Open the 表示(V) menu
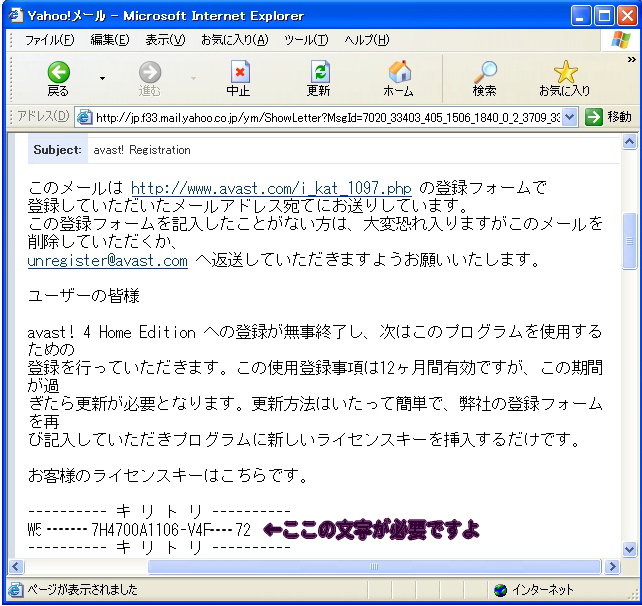Viewport: 642px width, 606px height. click(x=165, y=40)
